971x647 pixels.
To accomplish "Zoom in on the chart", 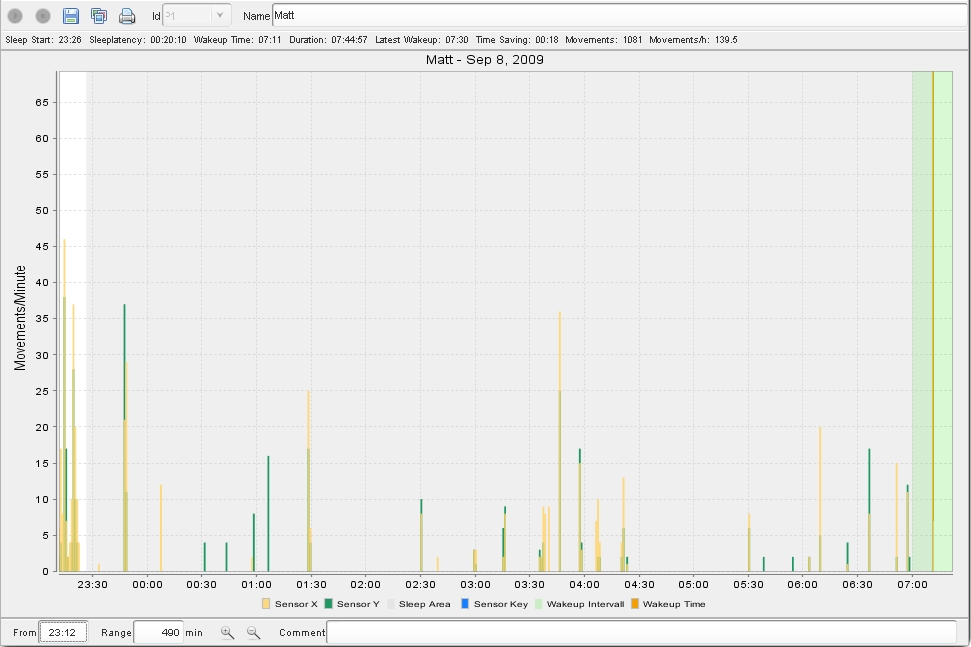I will click(227, 632).
